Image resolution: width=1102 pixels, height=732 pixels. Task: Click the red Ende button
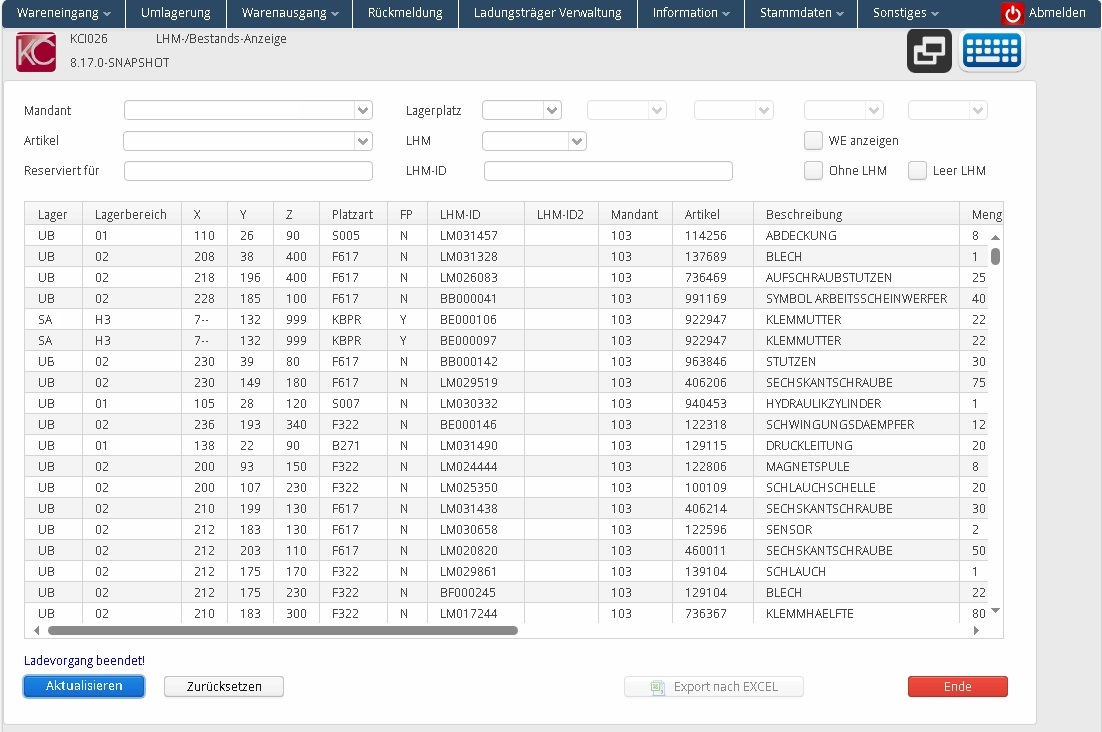point(957,687)
